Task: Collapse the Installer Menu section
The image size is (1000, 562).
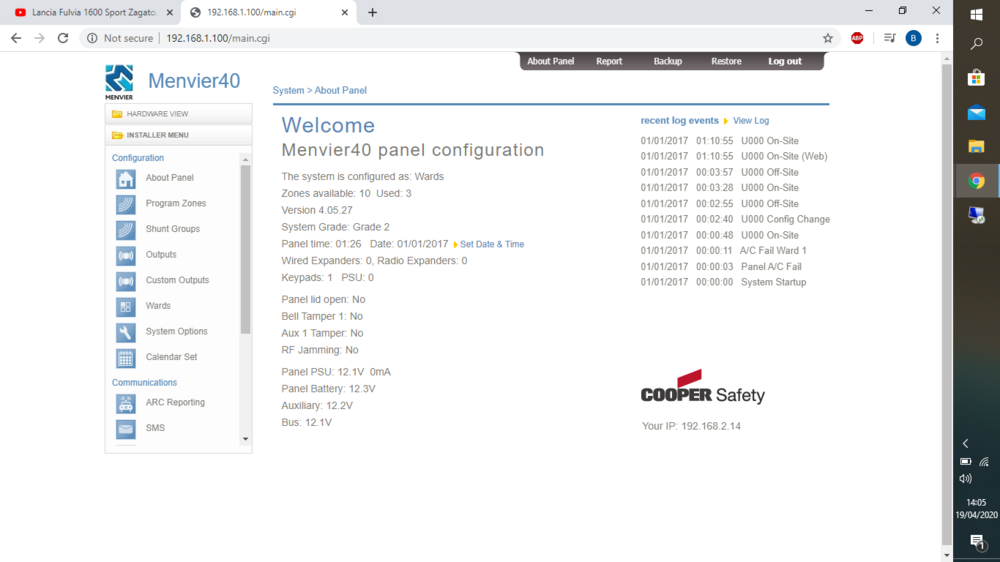Action: pyautogui.click(x=157, y=135)
